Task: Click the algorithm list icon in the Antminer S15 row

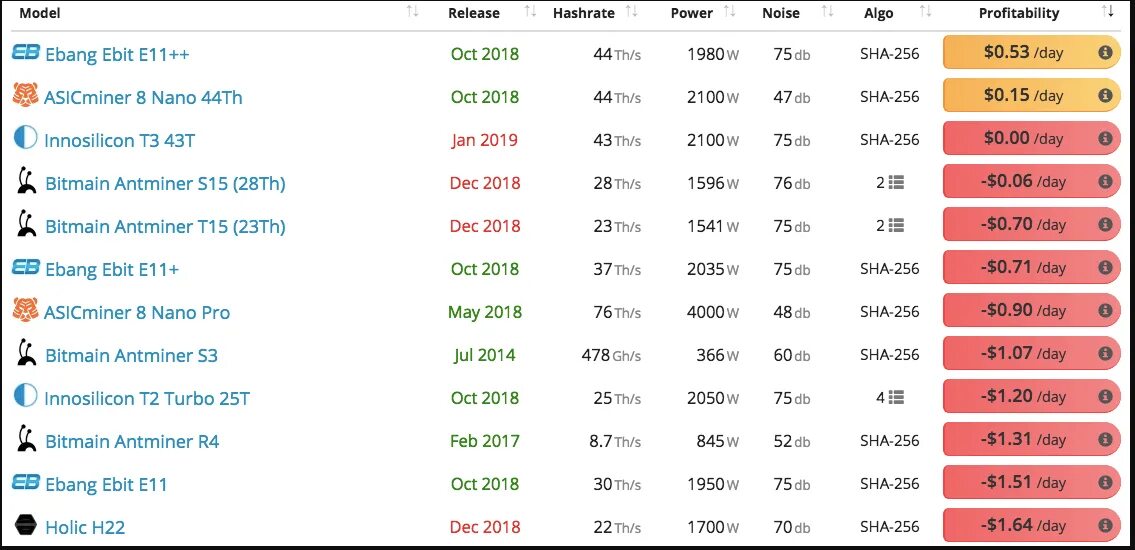Action: click(896, 183)
